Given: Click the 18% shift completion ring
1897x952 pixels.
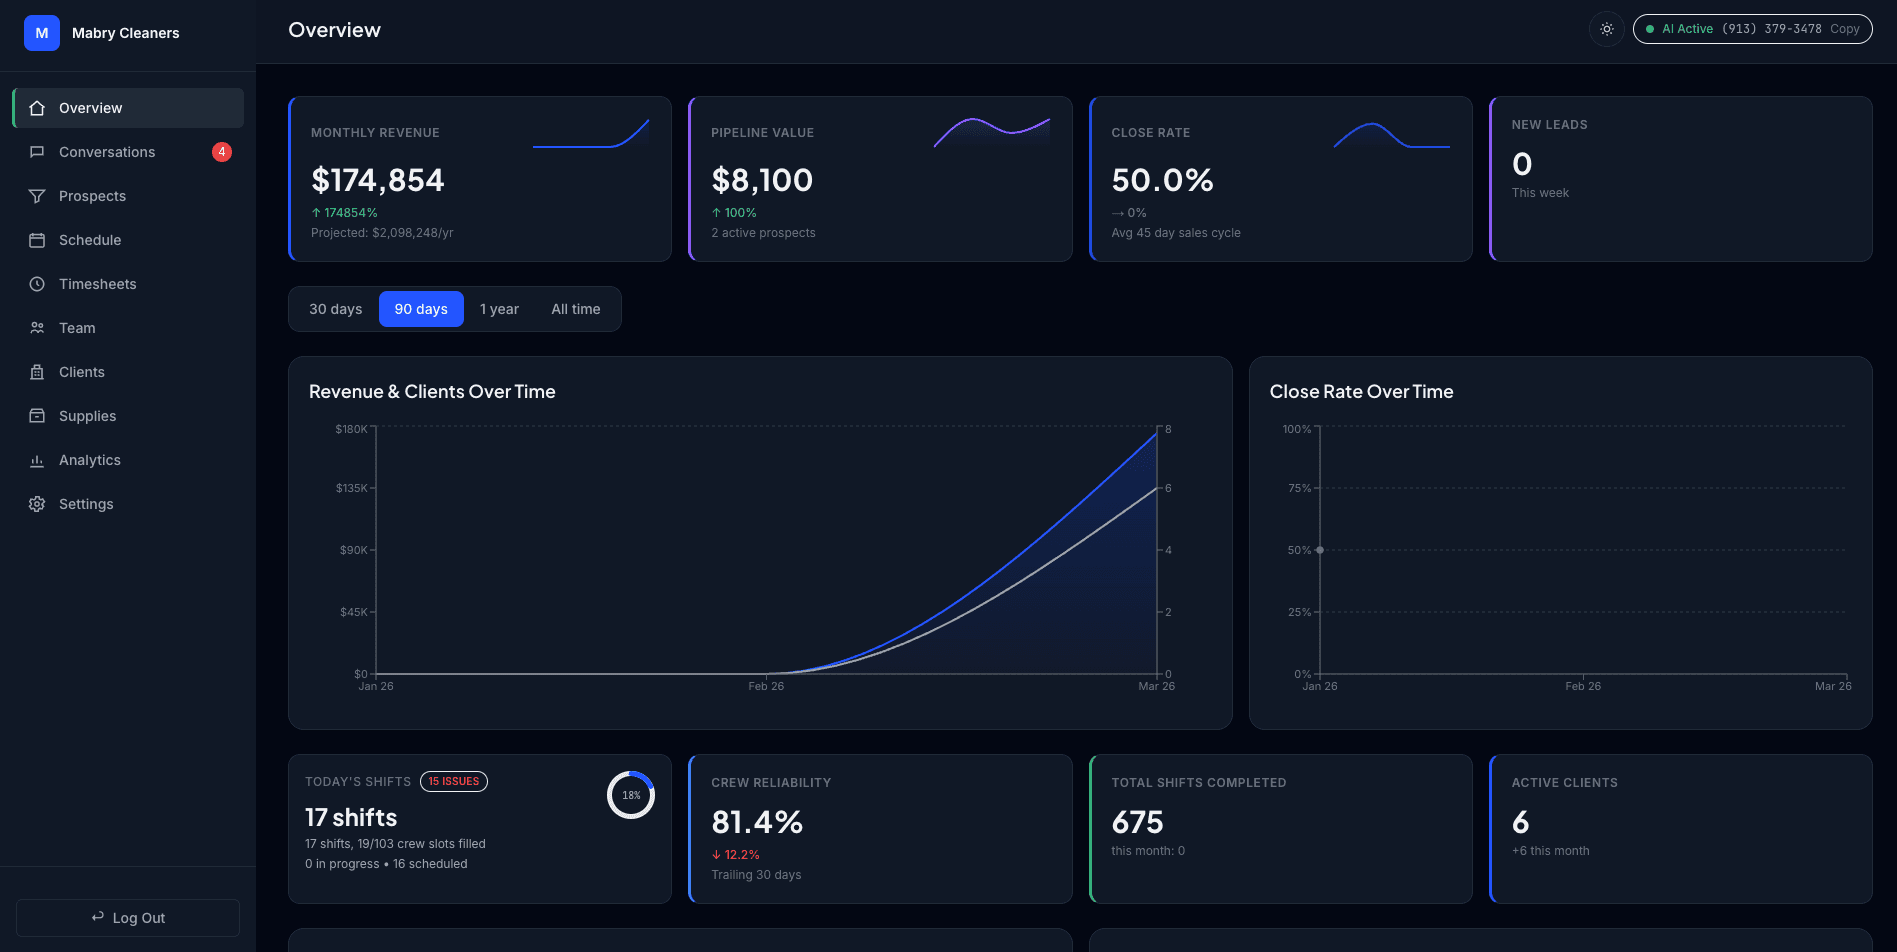Looking at the screenshot, I should pos(631,794).
